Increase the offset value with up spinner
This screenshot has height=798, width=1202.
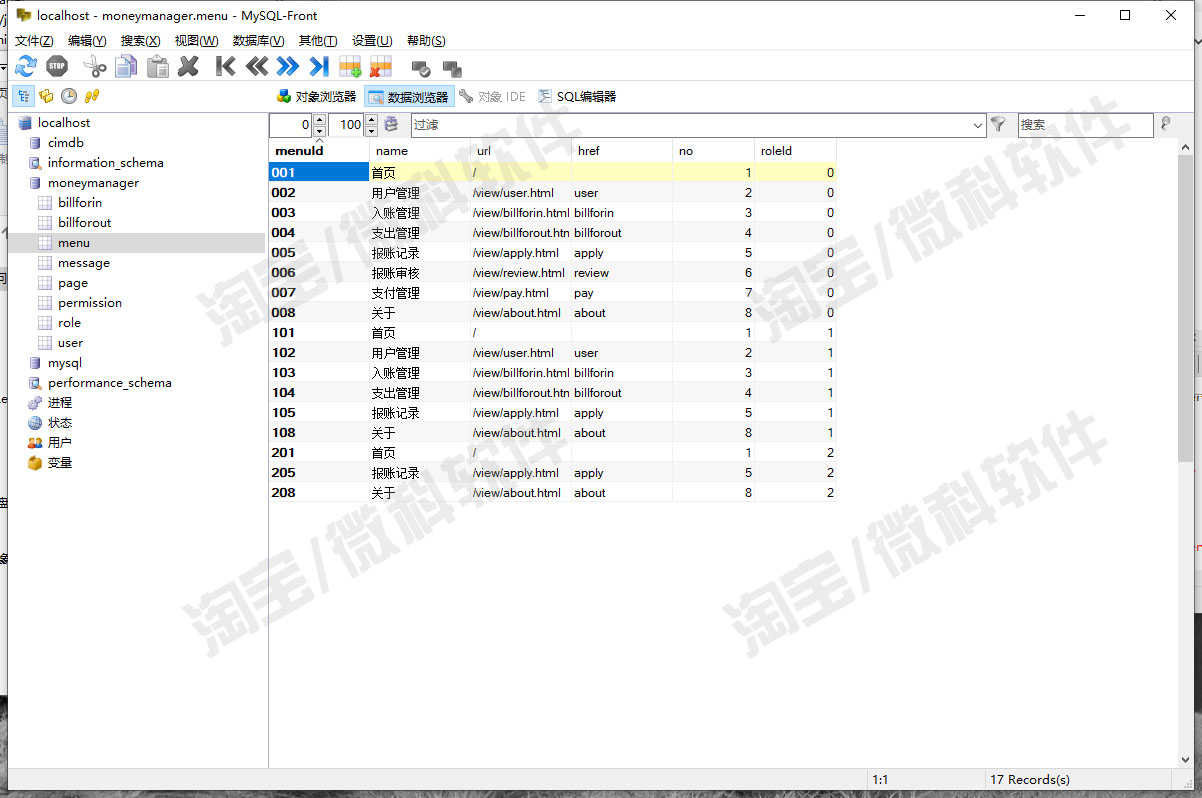319,119
